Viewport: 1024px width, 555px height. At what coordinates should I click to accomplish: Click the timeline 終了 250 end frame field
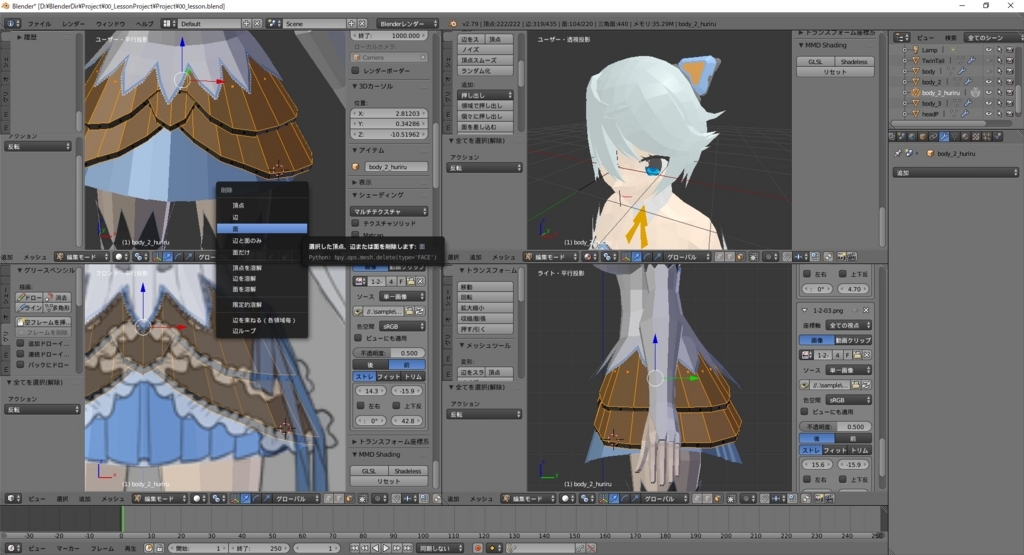point(259,548)
